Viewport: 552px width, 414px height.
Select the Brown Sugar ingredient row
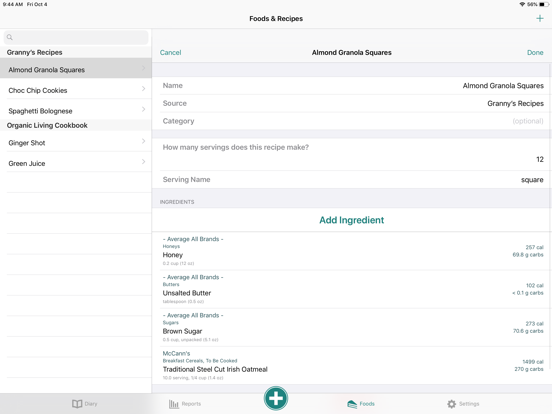pos(352,327)
